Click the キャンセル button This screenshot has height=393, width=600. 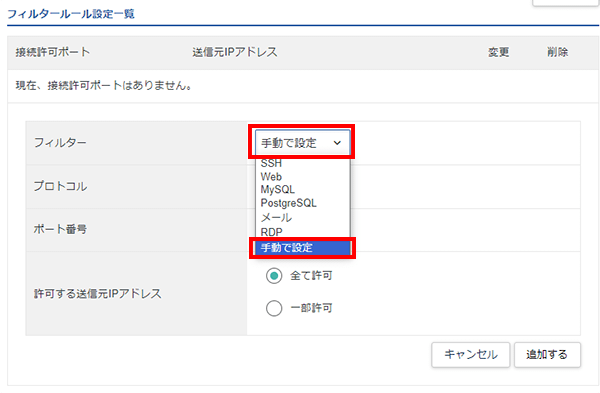point(471,355)
